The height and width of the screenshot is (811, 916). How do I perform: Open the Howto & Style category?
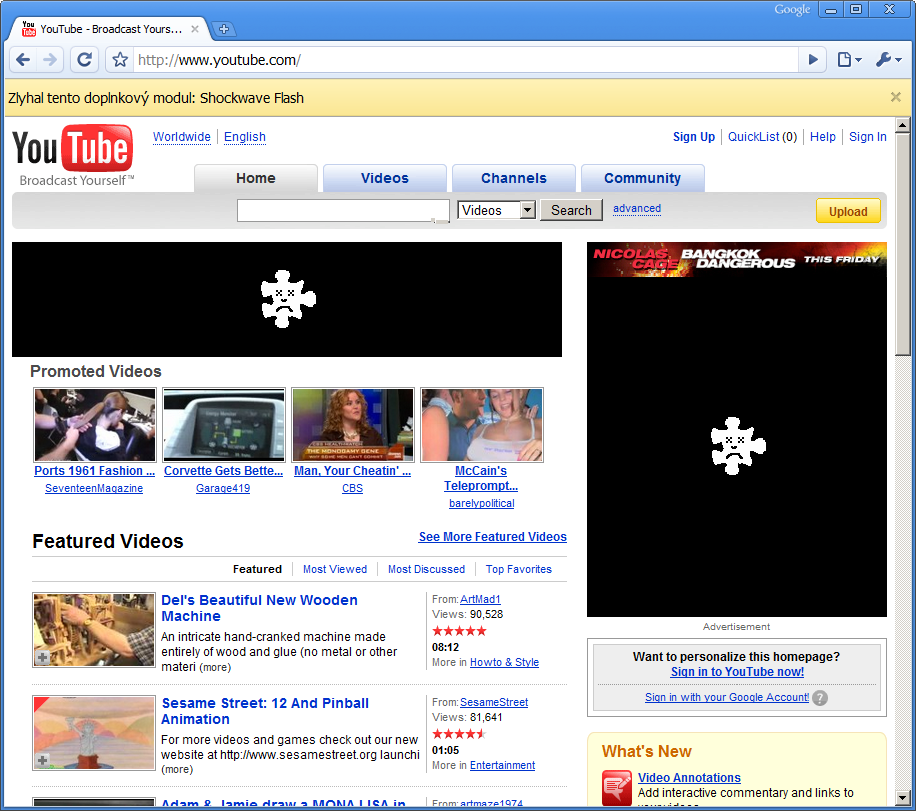click(504, 663)
